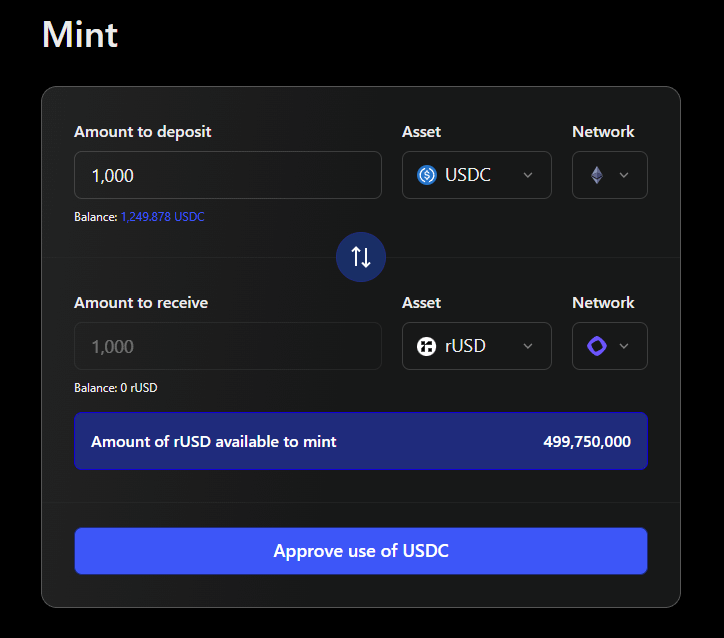Image resolution: width=724 pixels, height=638 pixels.
Task: Click the Mint heading
Action: click(80, 35)
